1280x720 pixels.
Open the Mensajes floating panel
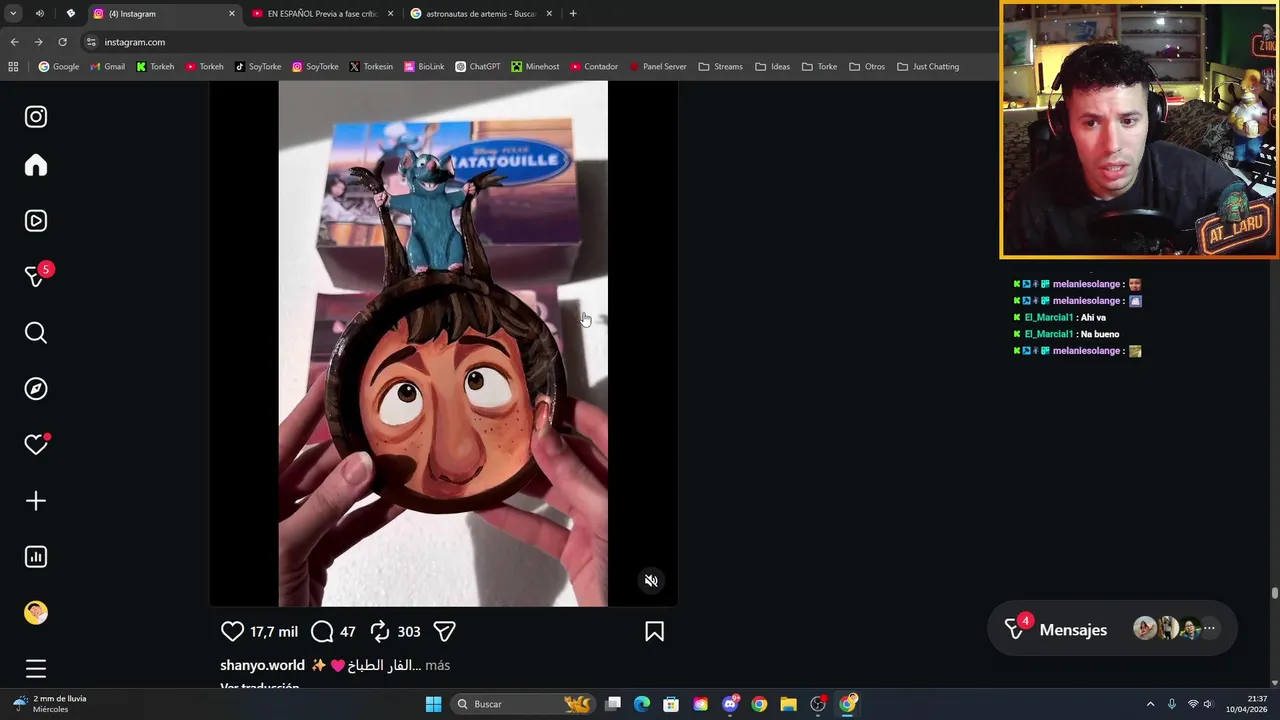click(1111, 629)
